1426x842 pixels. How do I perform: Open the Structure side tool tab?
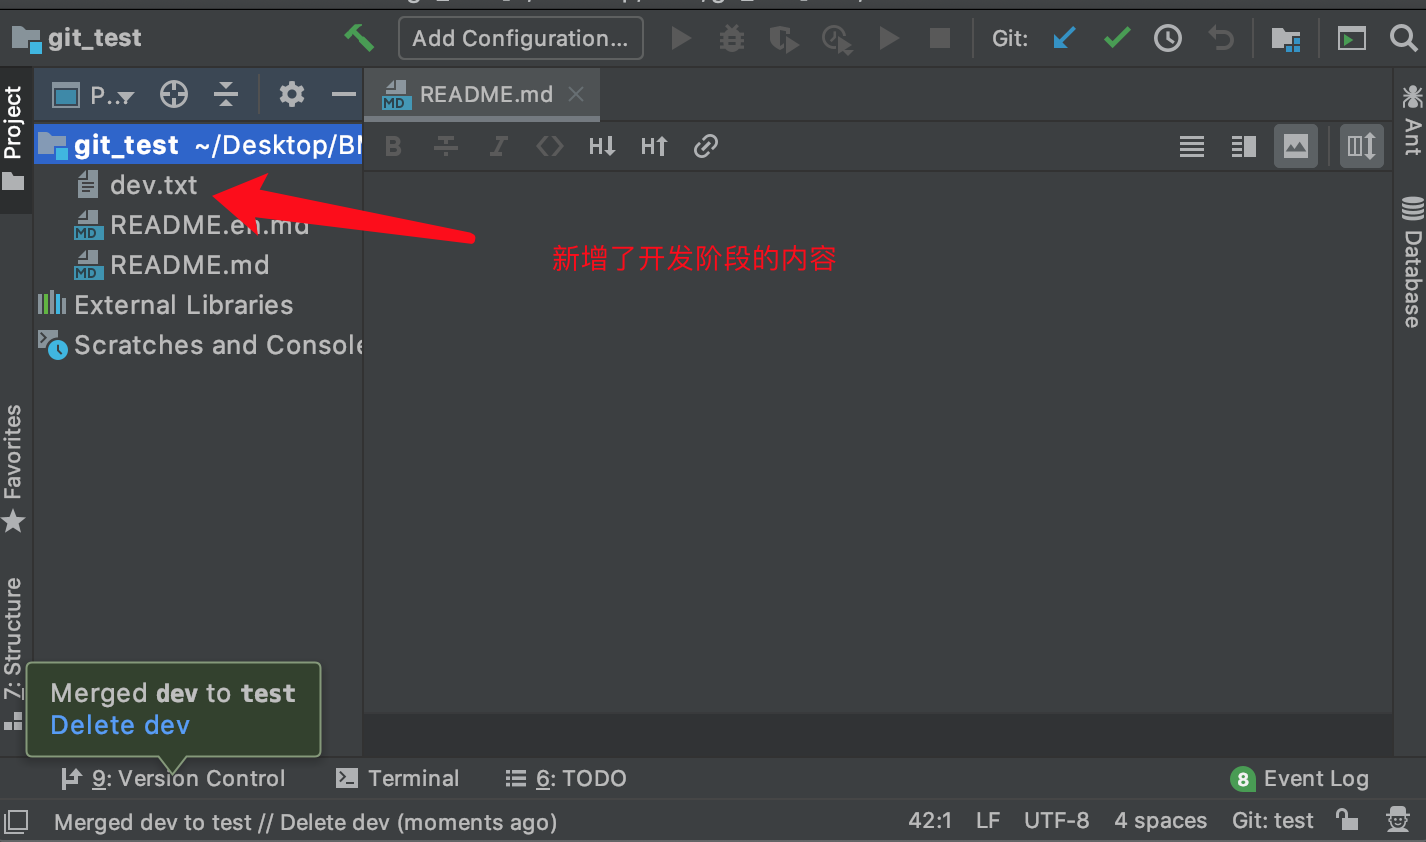14,652
